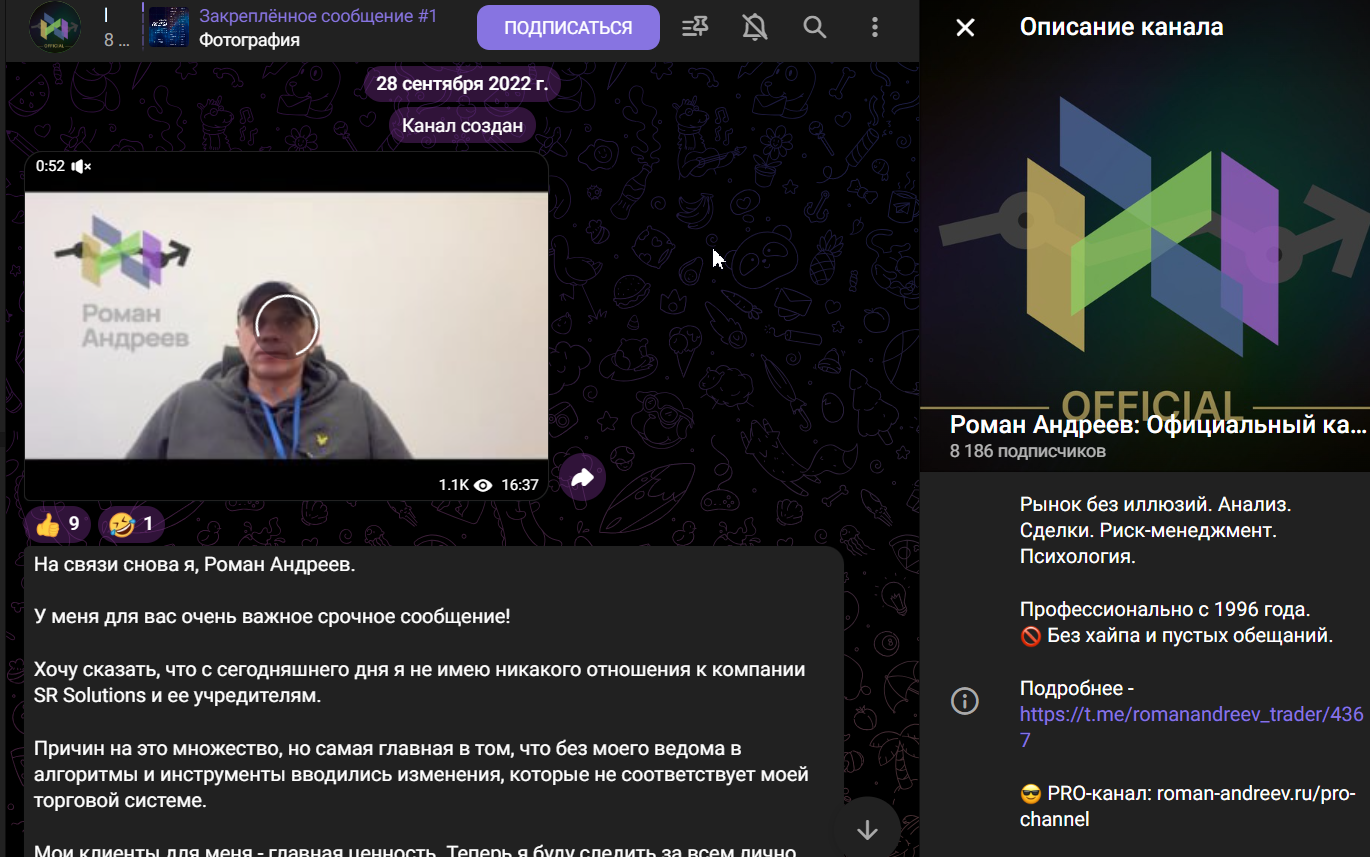Image resolution: width=1370 pixels, height=857 pixels.
Task: Click the 'Описание канала' panel title
Action: 1121,27
